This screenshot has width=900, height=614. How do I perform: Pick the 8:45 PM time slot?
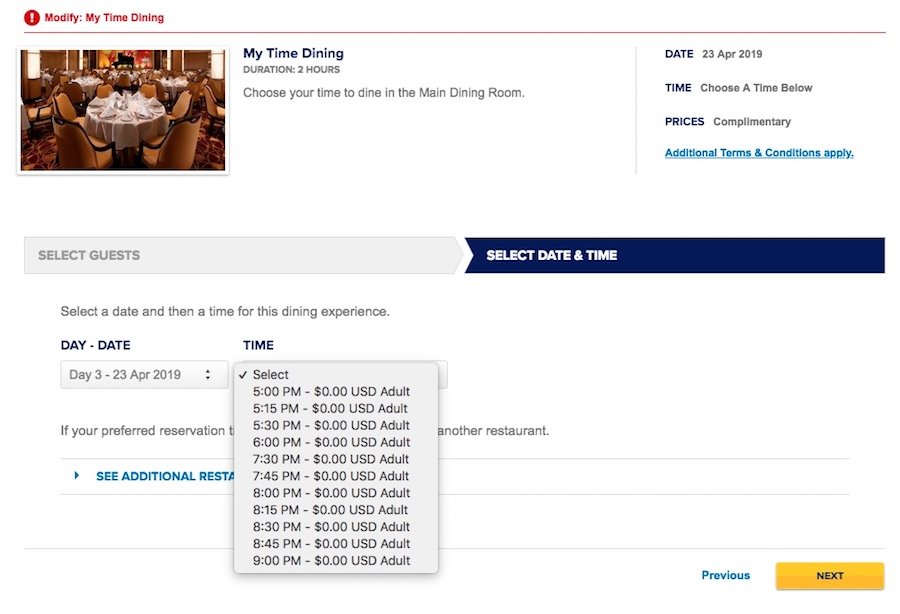pyautogui.click(x=336, y=544)
